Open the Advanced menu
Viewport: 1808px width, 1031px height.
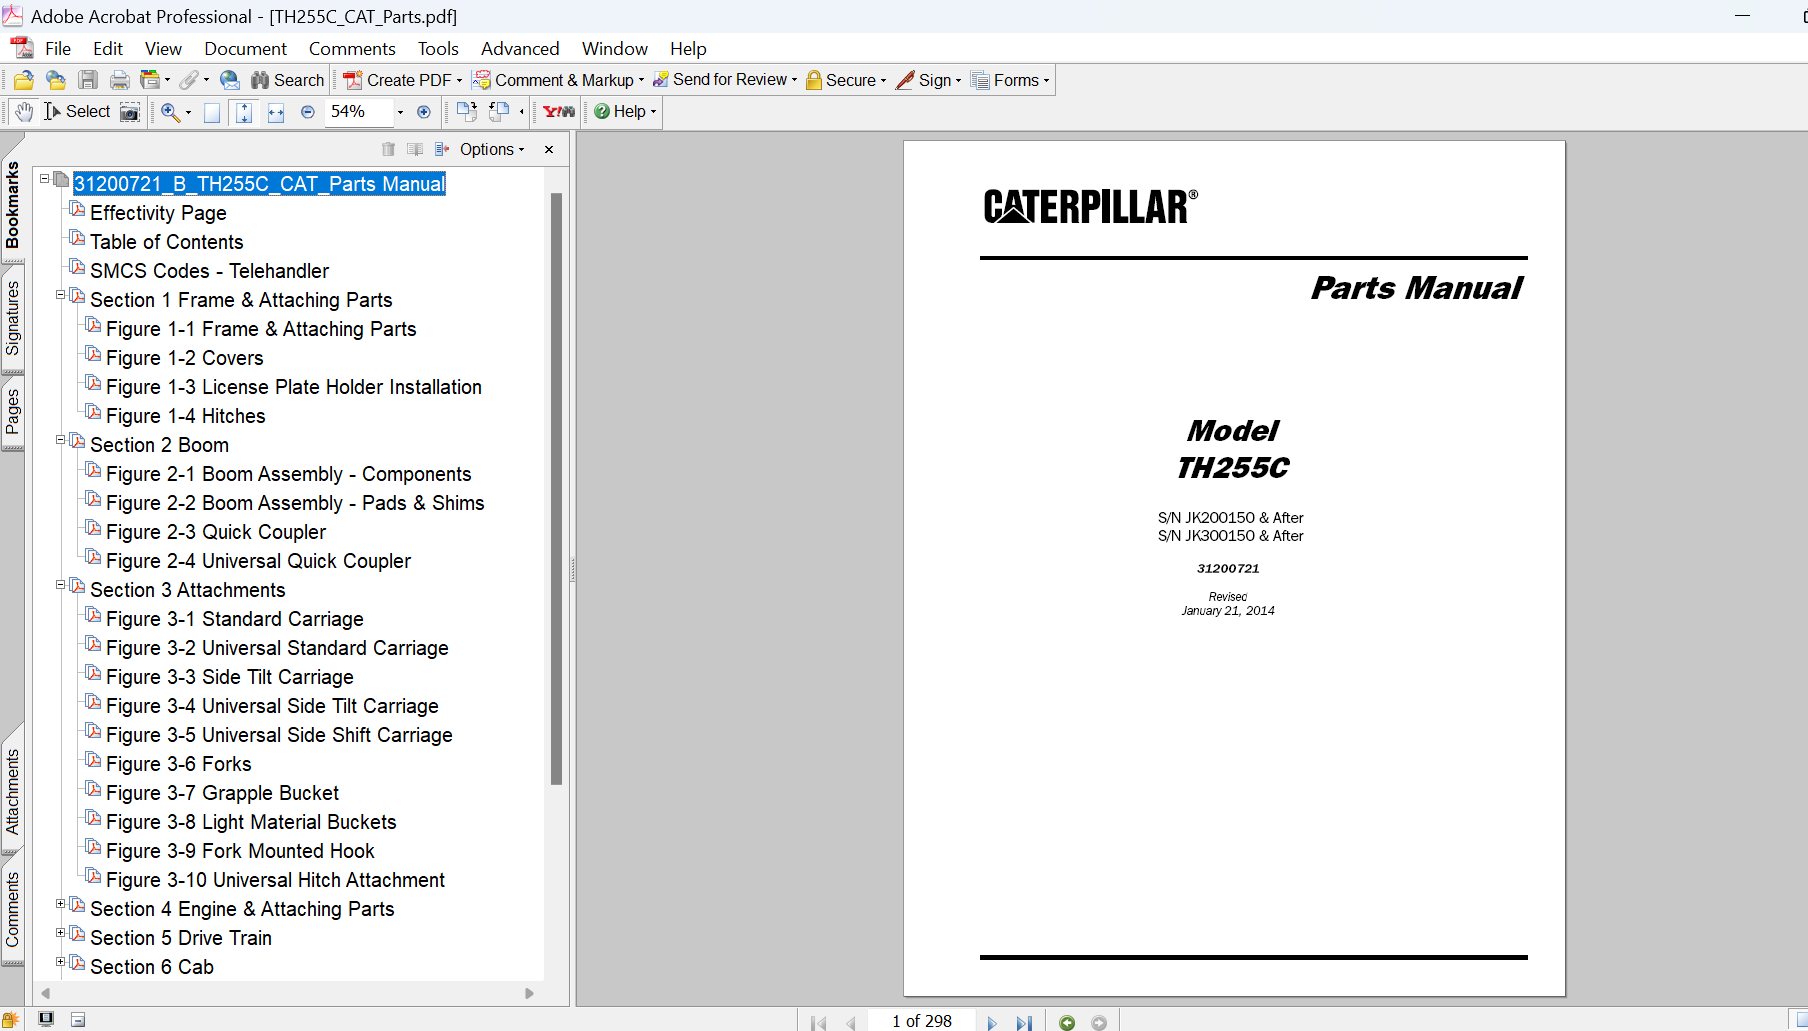520,49
